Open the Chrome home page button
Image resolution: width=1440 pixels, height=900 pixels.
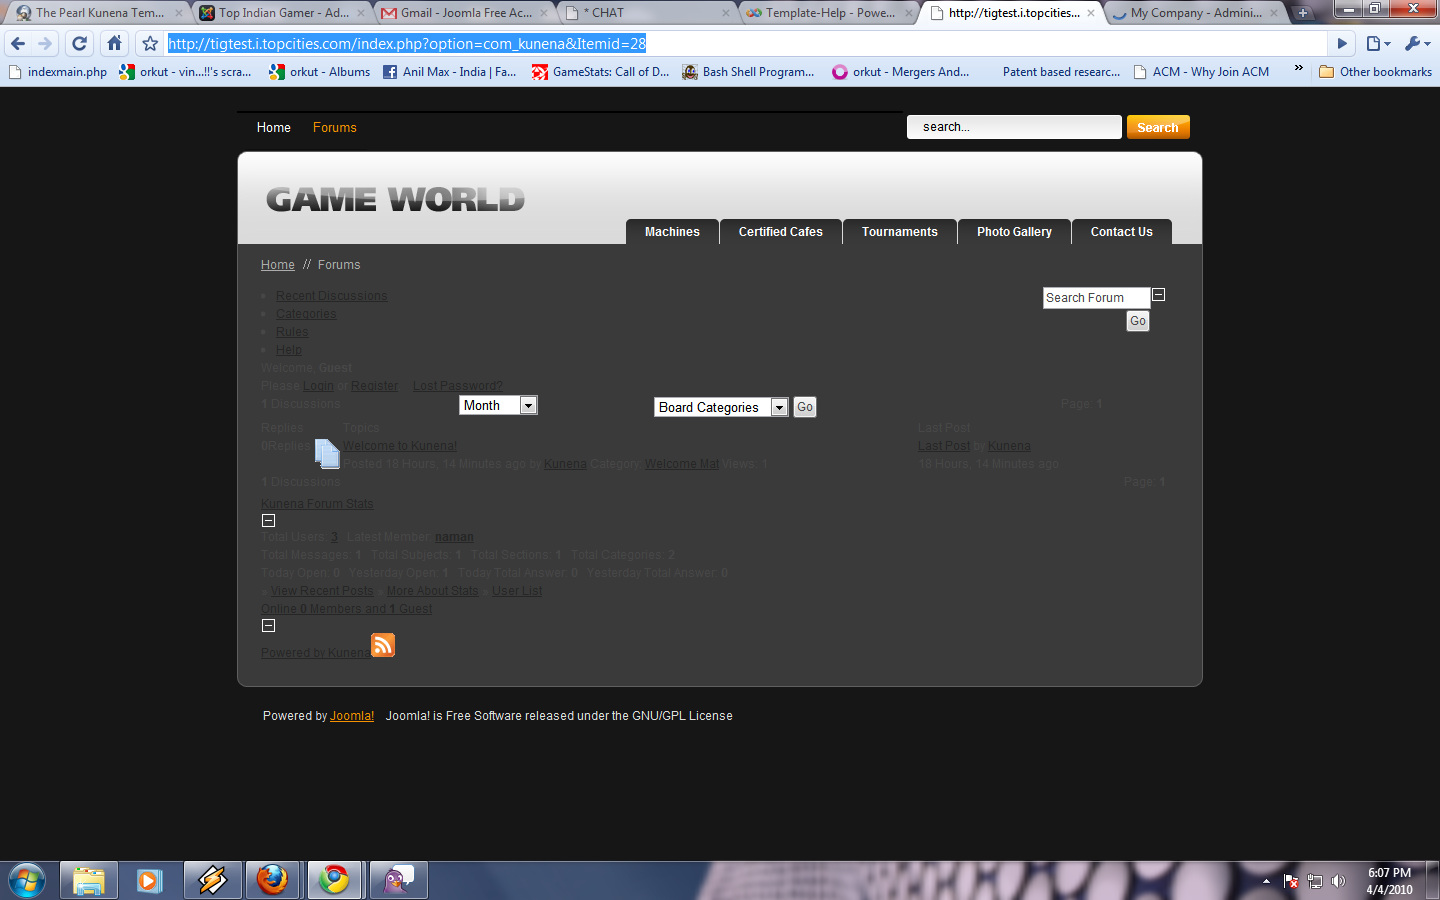115,43
